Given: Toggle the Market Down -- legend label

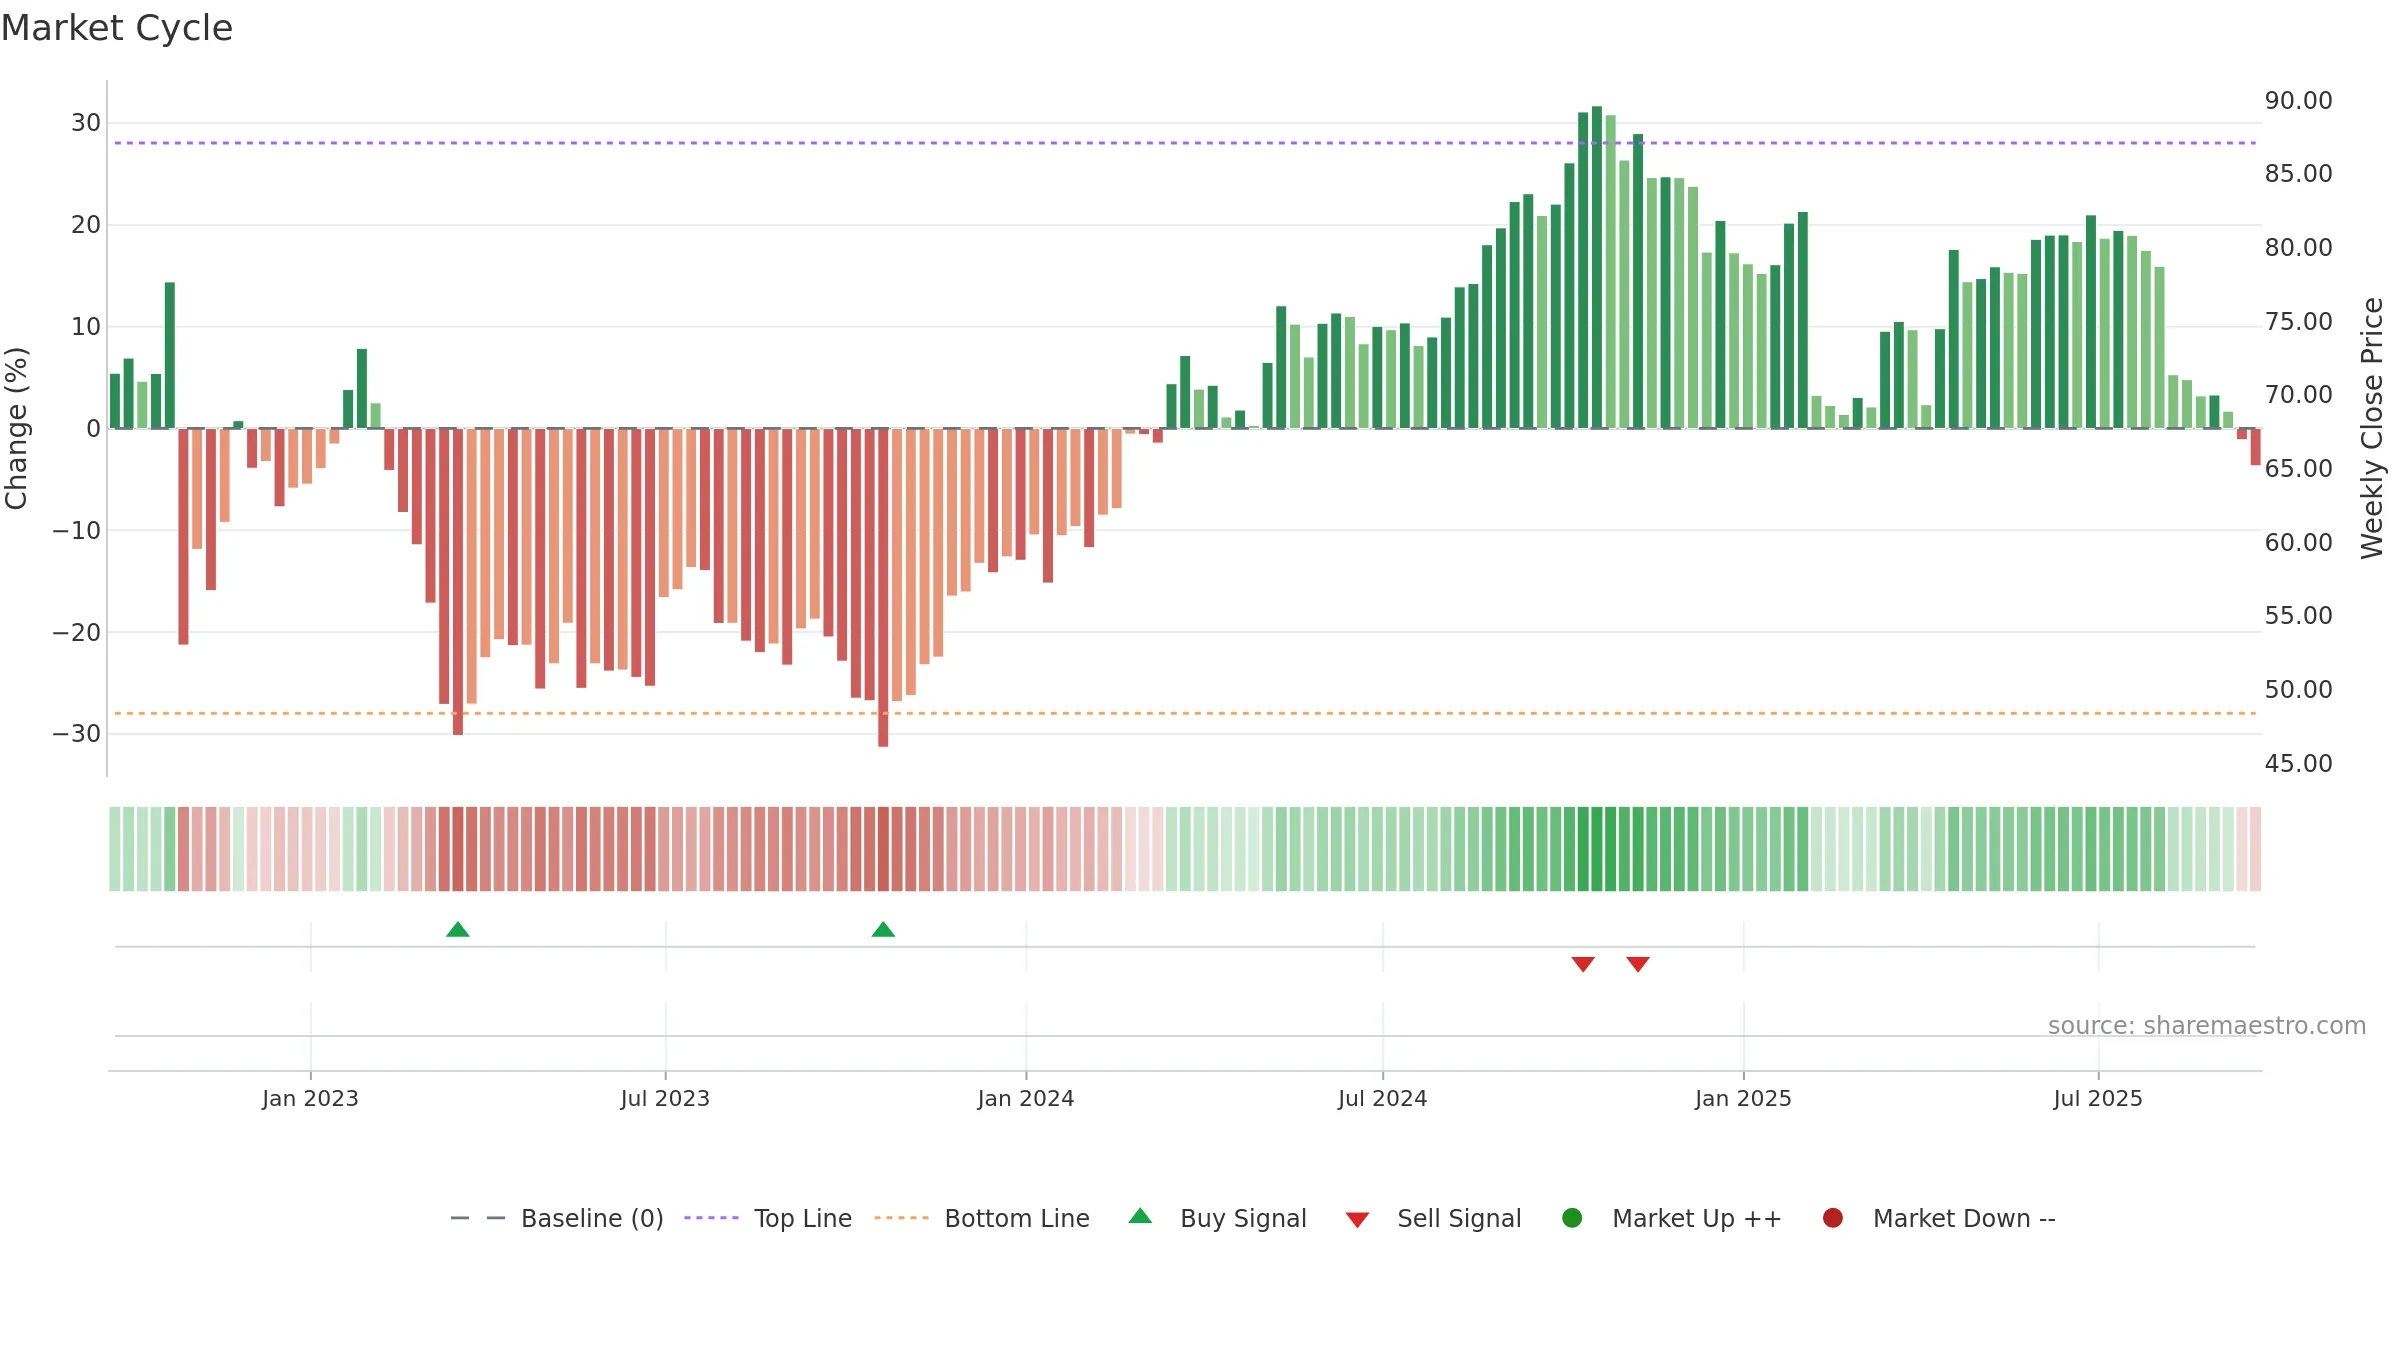Looking at the screenshot, I should 1964,1218.
